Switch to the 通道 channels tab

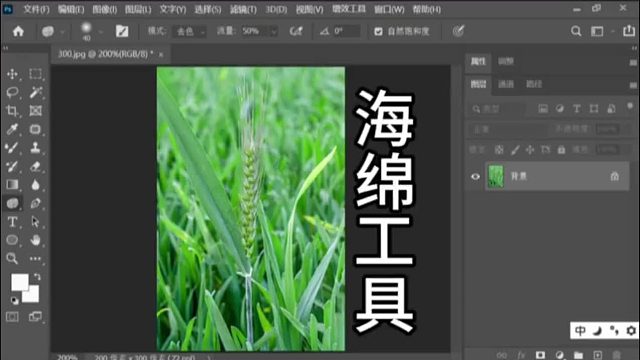506,84
